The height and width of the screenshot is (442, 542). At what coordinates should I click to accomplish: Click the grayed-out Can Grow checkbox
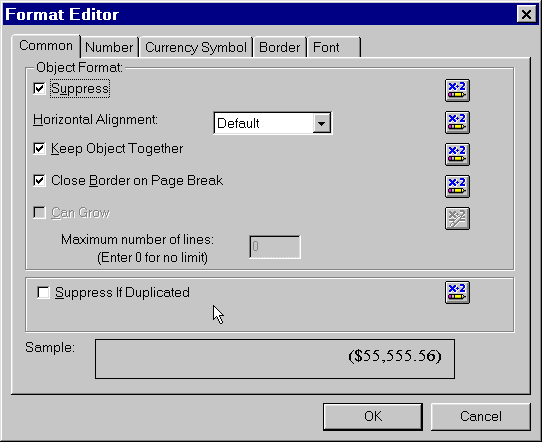(x=39, y=213)
